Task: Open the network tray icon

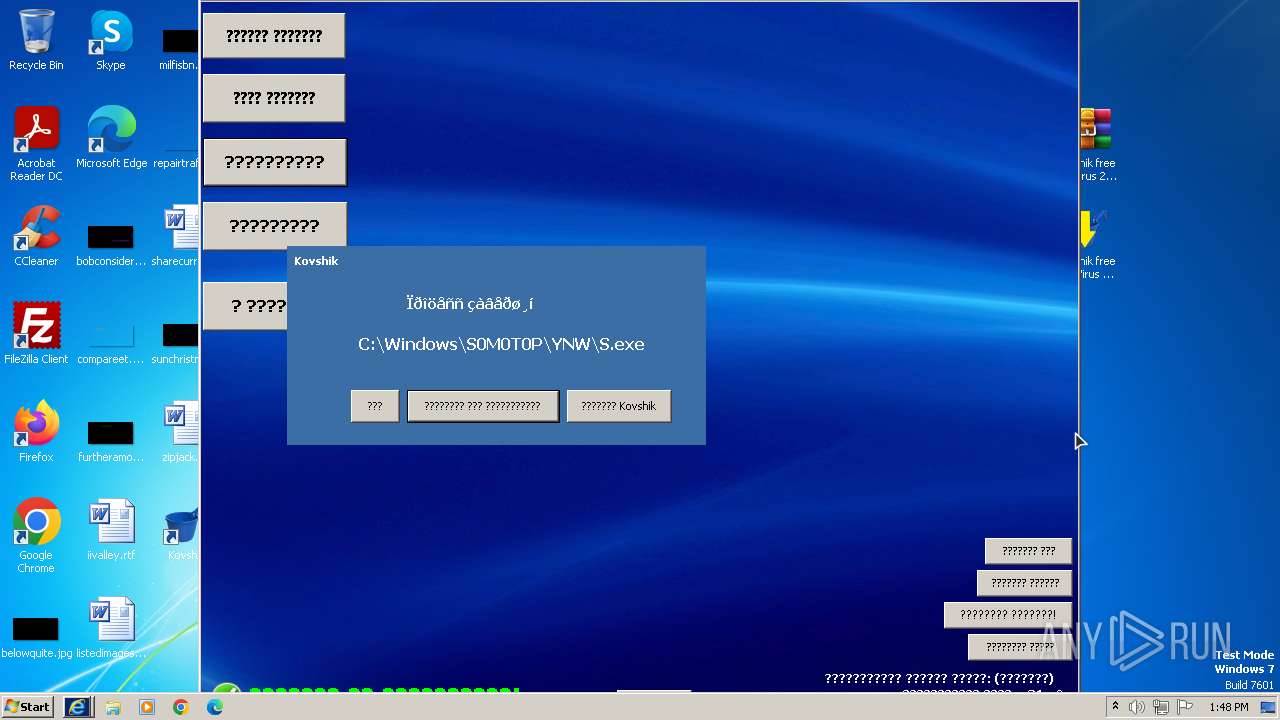Action: [1161, 707]
